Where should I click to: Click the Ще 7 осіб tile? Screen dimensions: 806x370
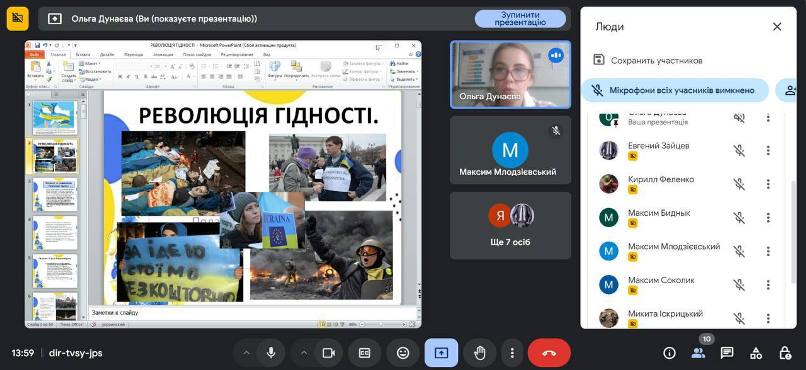pyautogui.click(x=510, y=226)
